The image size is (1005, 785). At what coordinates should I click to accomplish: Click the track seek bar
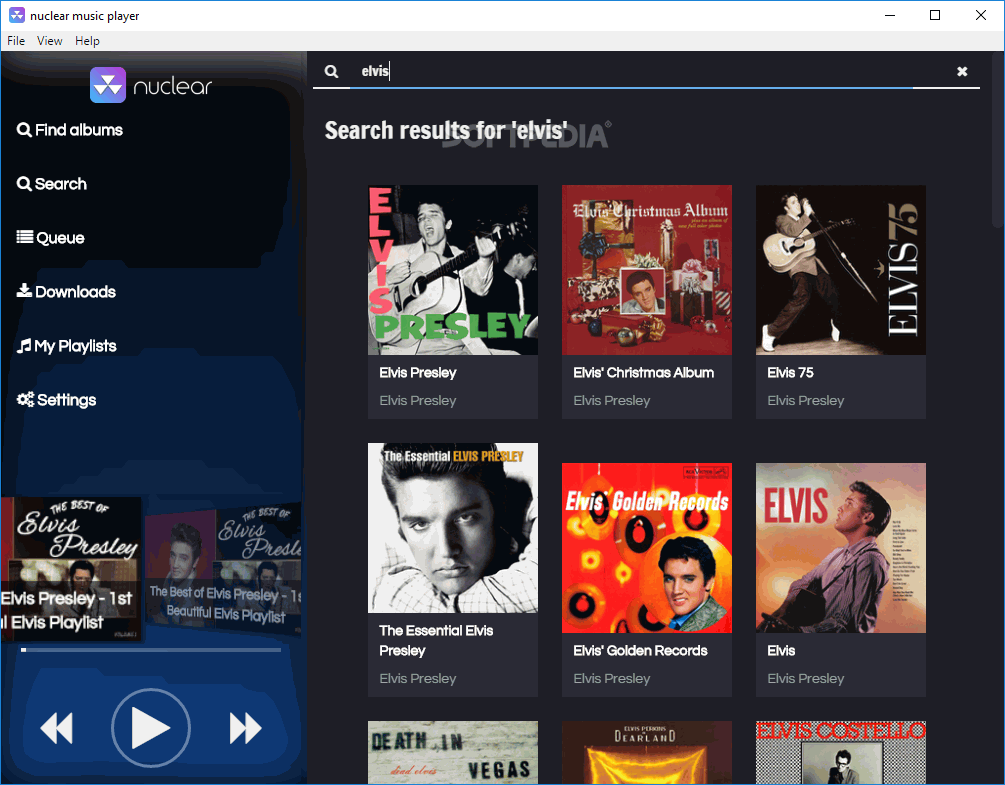[151, 650]
